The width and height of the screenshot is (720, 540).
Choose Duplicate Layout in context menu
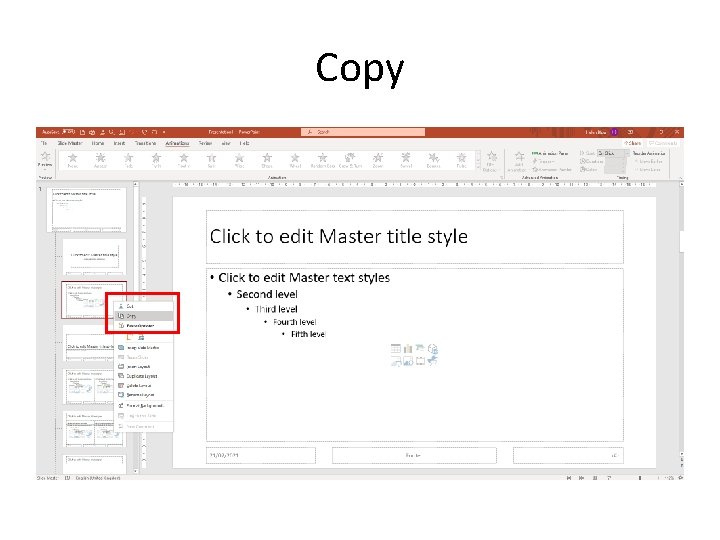tap(144, 376)
